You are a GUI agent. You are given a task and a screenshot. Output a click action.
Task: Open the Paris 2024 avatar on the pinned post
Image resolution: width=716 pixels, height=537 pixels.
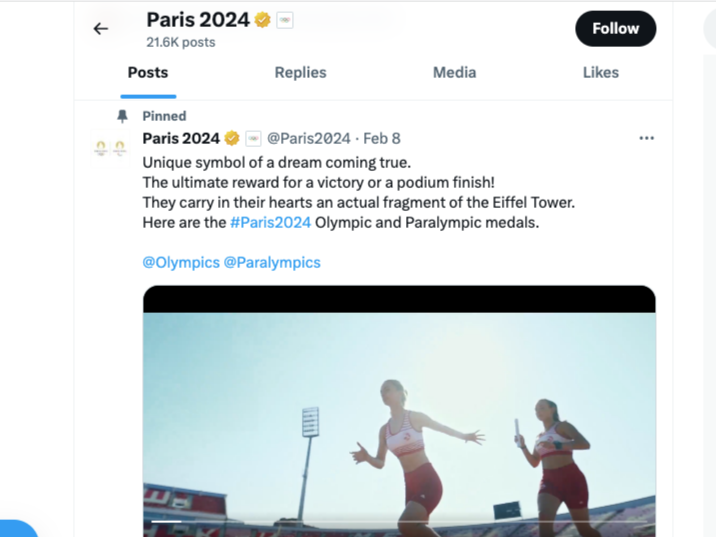[110, 148]
